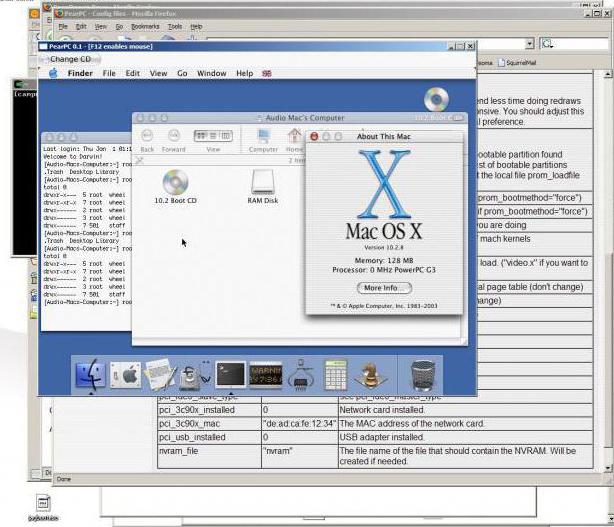The height and width of the screenshot is (527, 614).
Task: Open the Trash in the Dock
Action: pos(423,375)
